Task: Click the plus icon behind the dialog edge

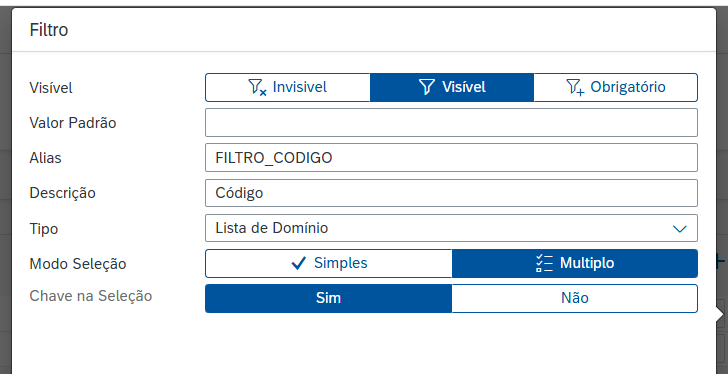Action: [x=721, y=261]
